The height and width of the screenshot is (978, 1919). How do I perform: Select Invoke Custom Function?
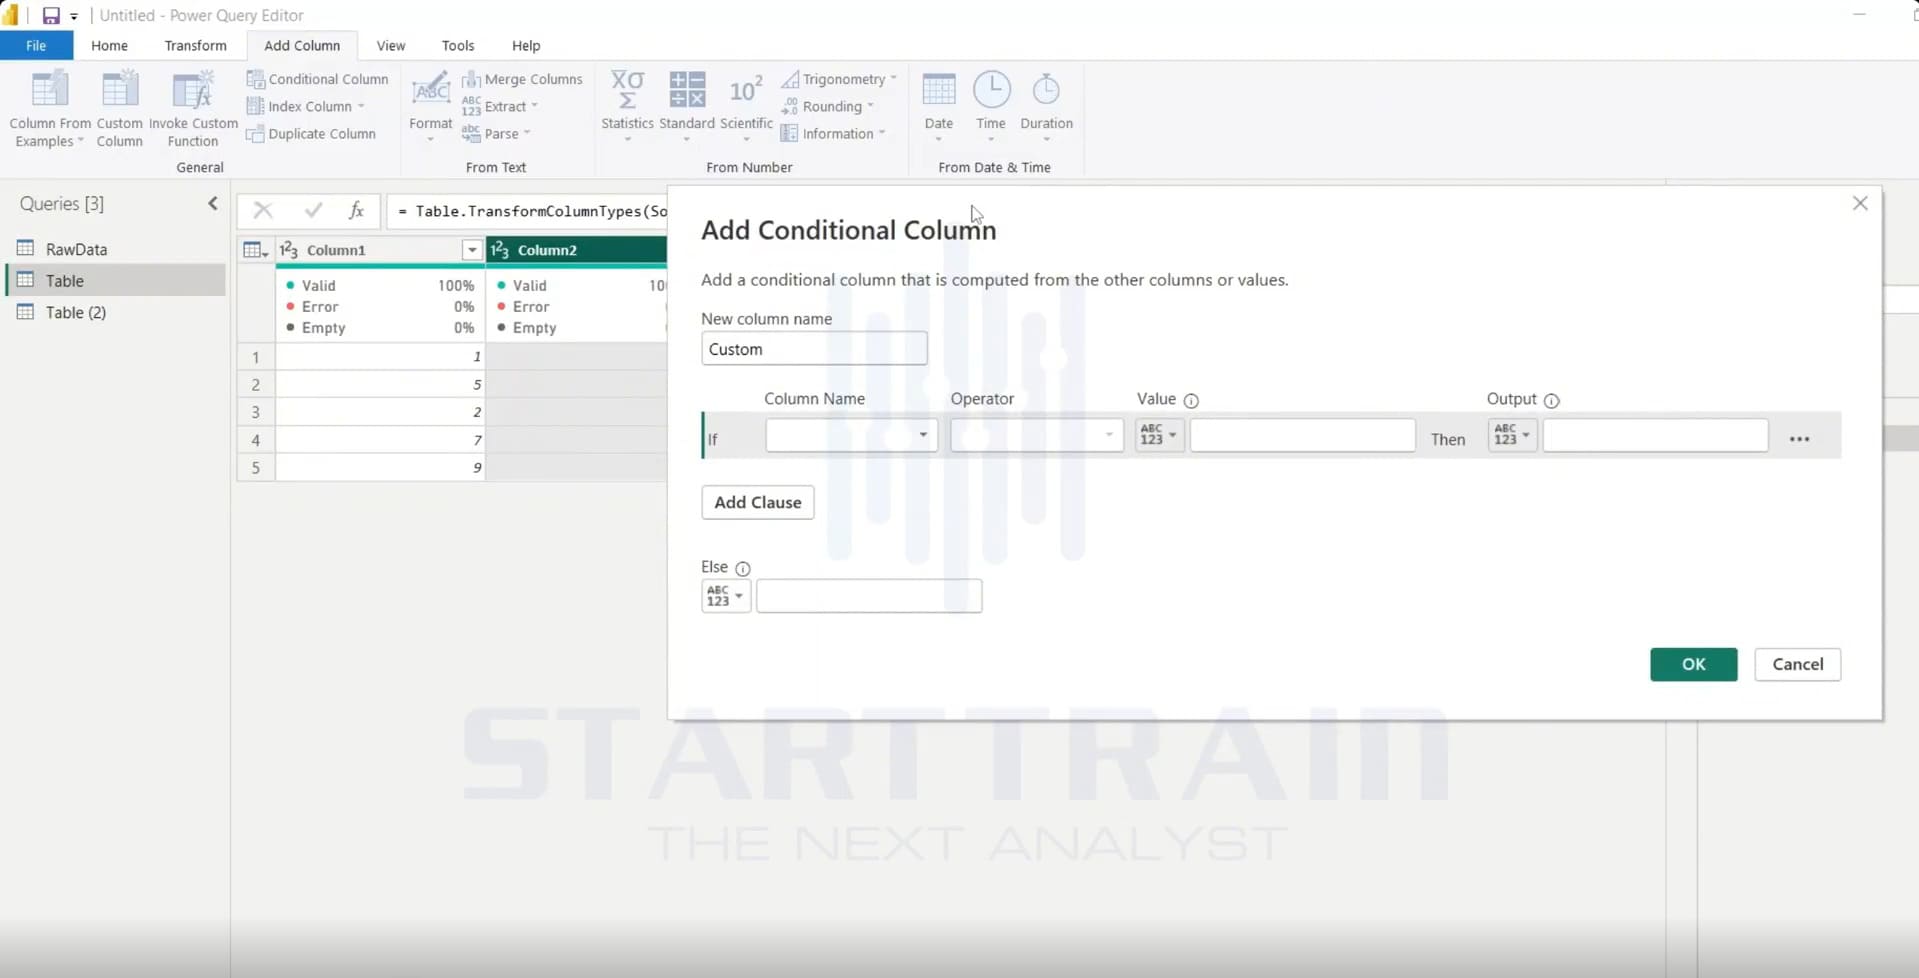[x=193, y=109]
